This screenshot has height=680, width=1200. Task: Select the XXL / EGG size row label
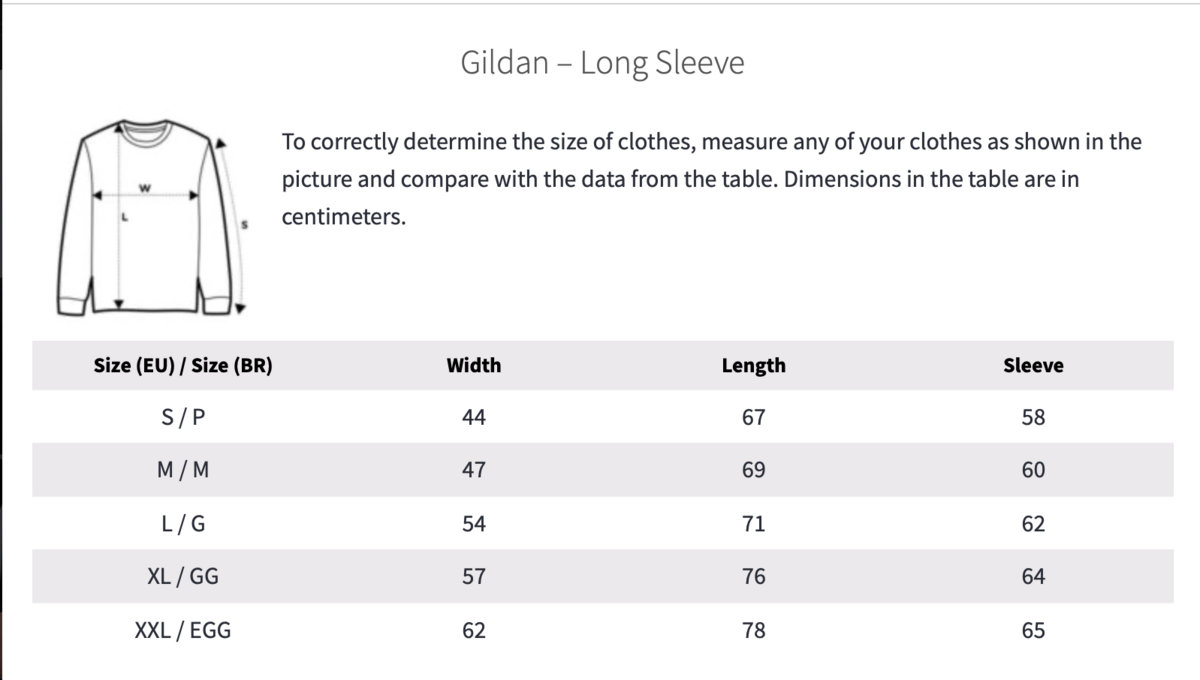coord(183,630)
